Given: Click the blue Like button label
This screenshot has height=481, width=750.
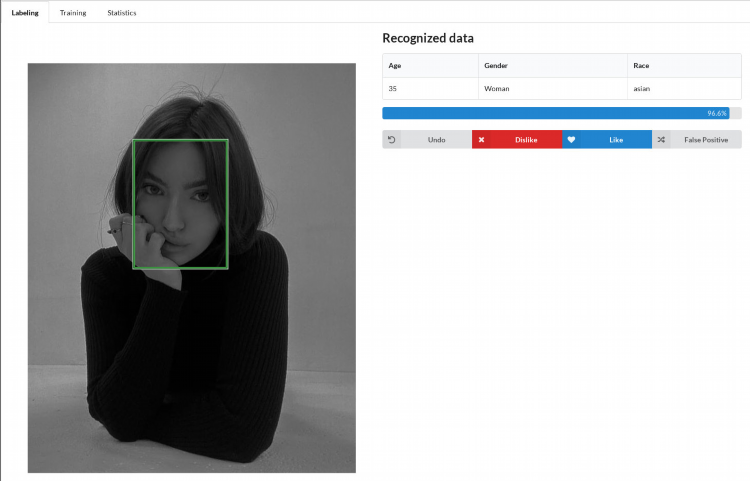Looking at the screenshot, I should click(x=616, y=140).
